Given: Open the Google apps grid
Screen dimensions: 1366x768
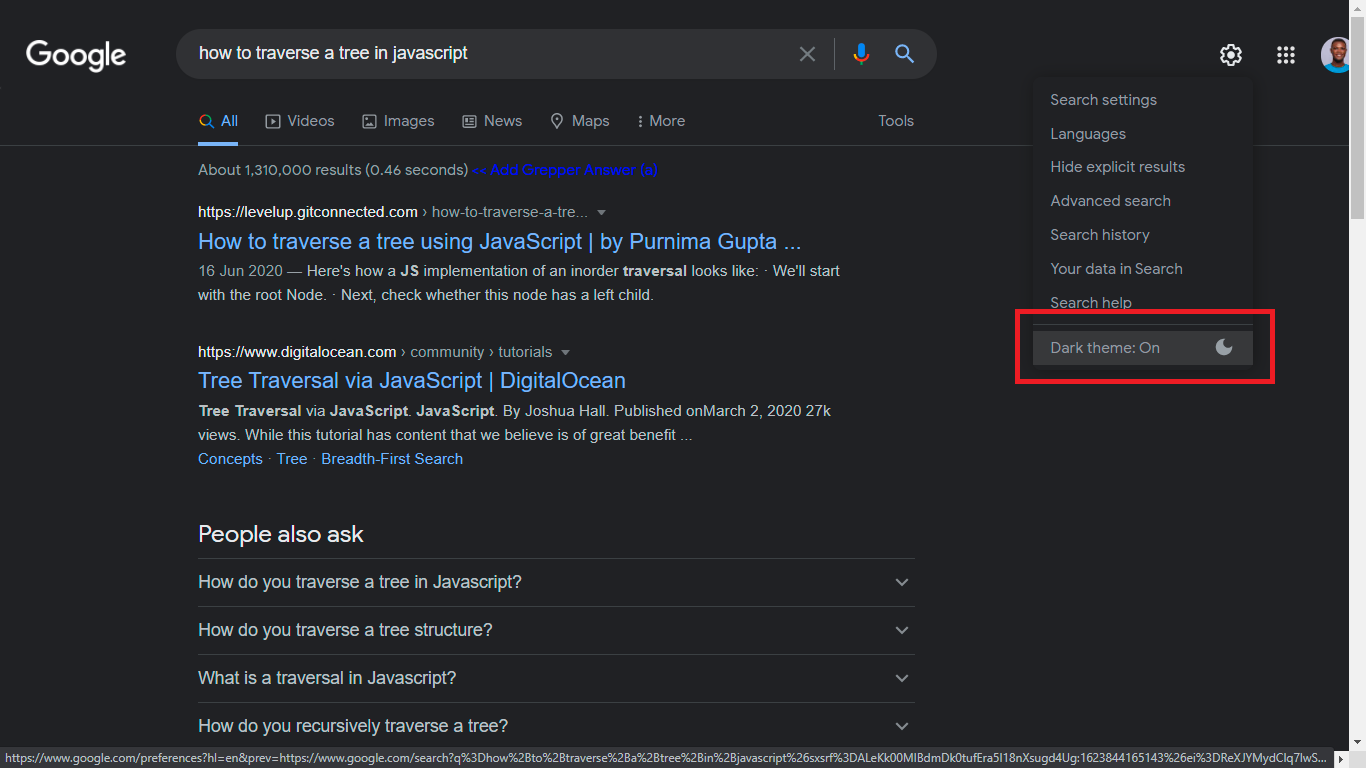Looking at the screenshot, I should (1286, 55).
